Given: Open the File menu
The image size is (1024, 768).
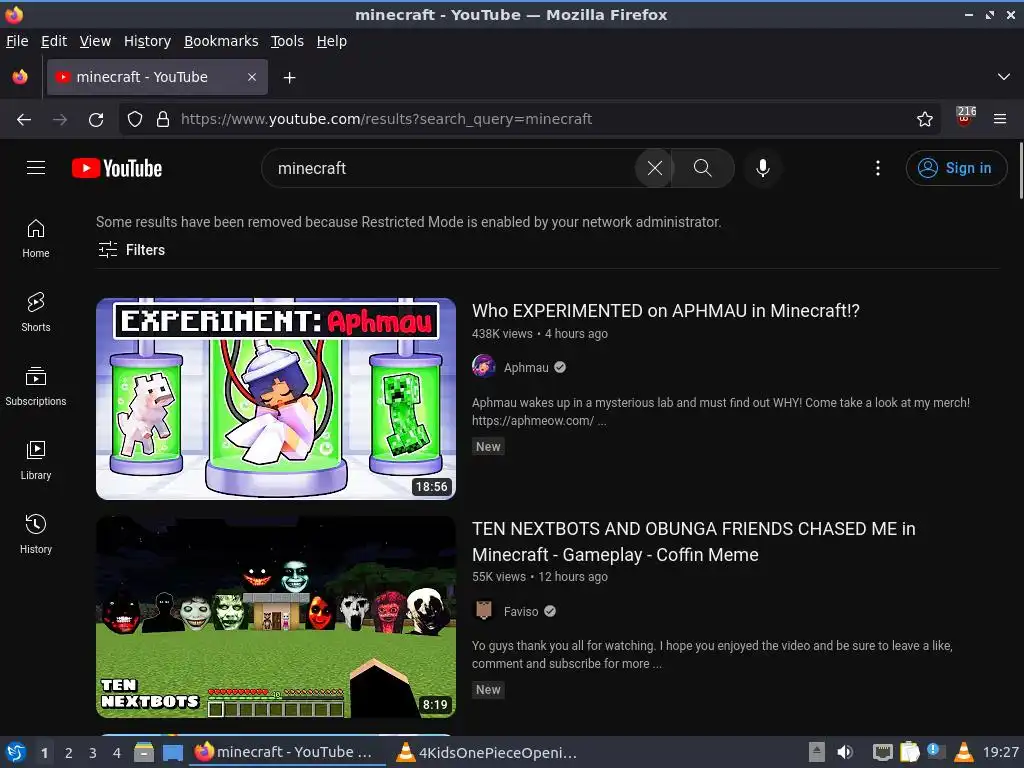Looking at the screenshot, I should [17, 41].
